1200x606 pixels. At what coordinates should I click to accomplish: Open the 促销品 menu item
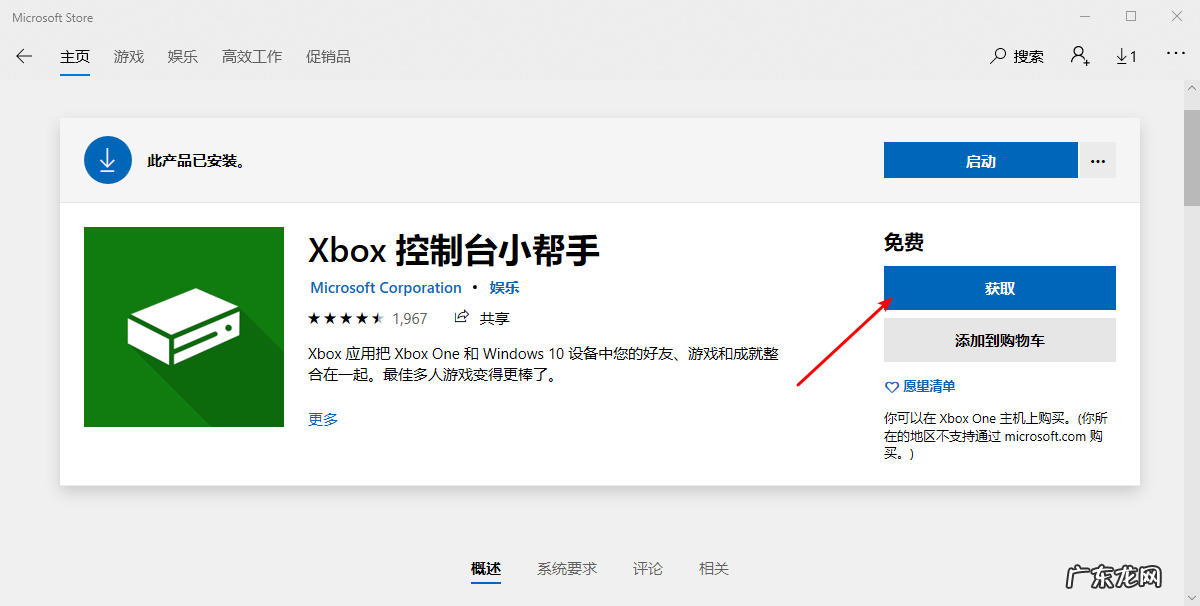pyautogui.click(x=328, y=56)
